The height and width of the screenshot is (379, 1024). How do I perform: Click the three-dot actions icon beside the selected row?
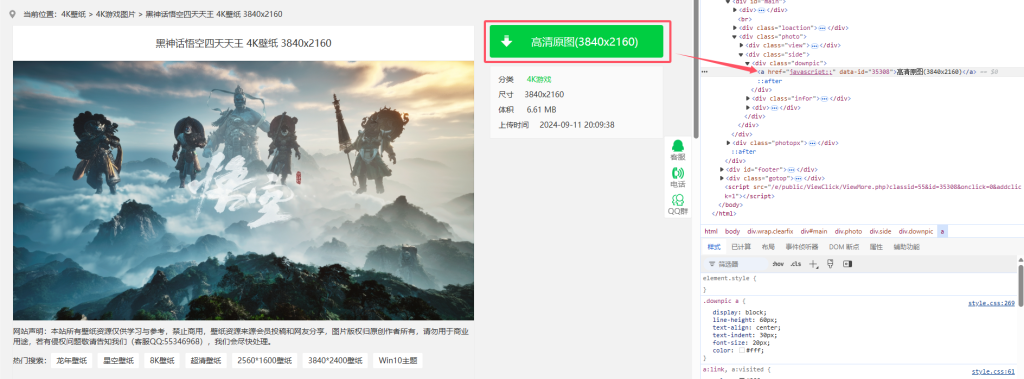pos(704,71)
